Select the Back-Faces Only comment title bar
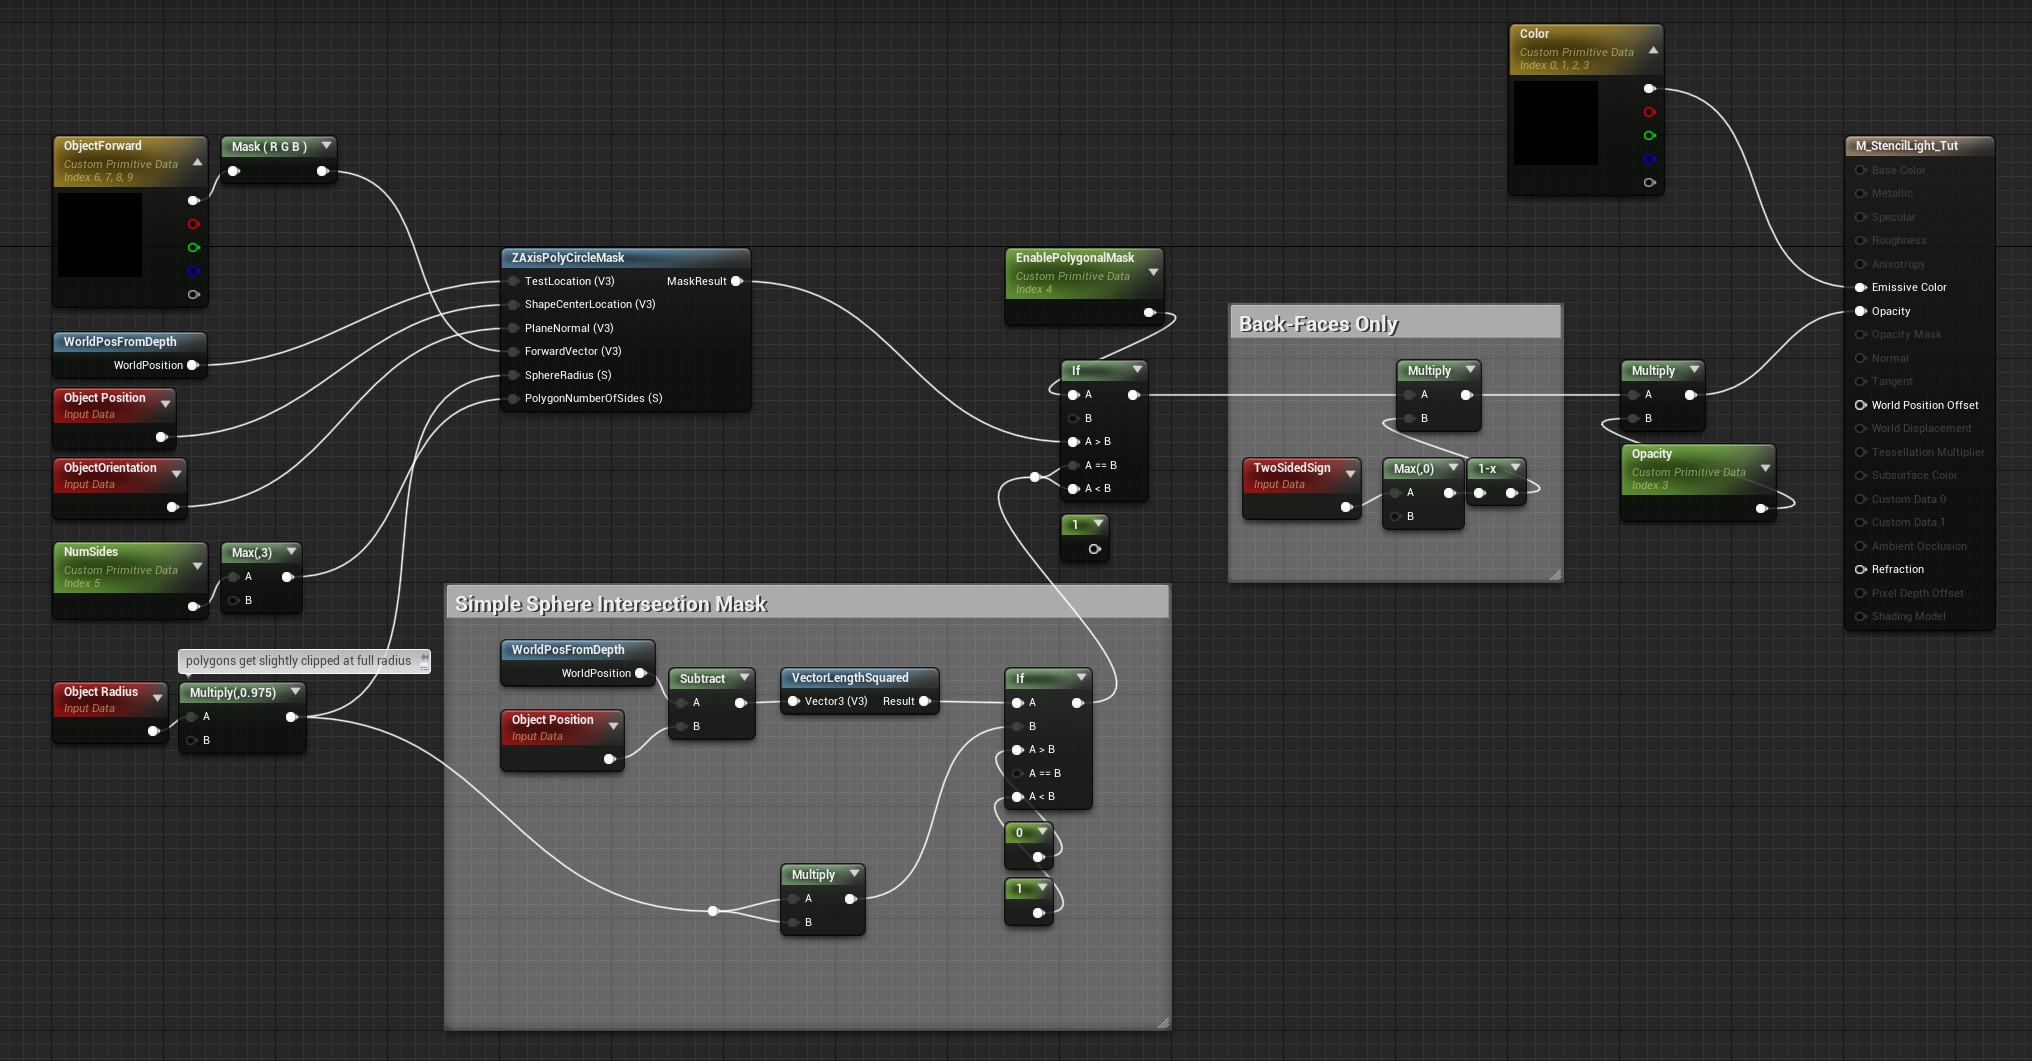This screenshot has height=1061, width=2032. point(1395,323)
